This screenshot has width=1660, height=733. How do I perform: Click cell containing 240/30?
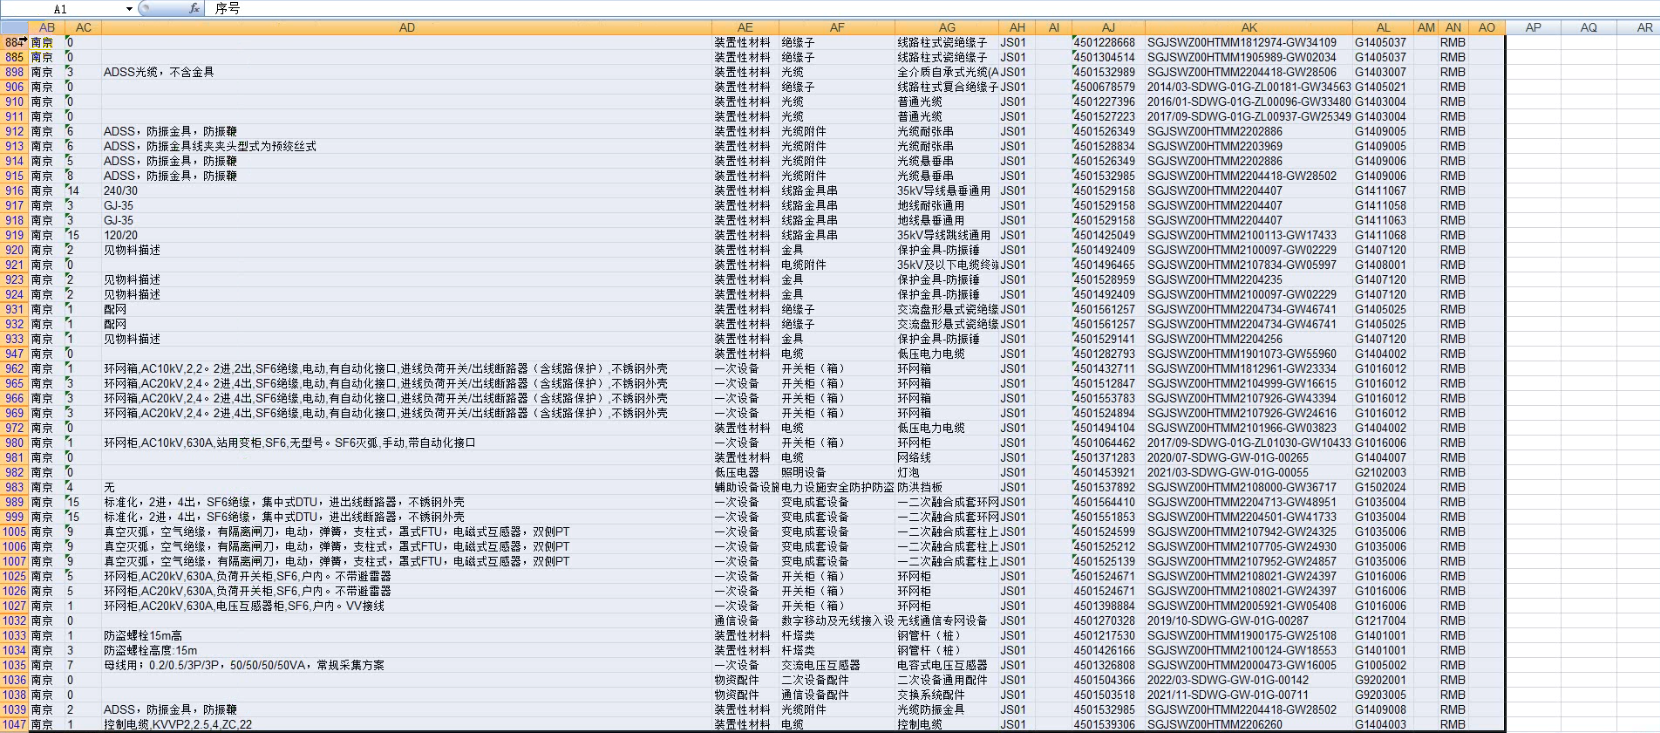(121, 191)
